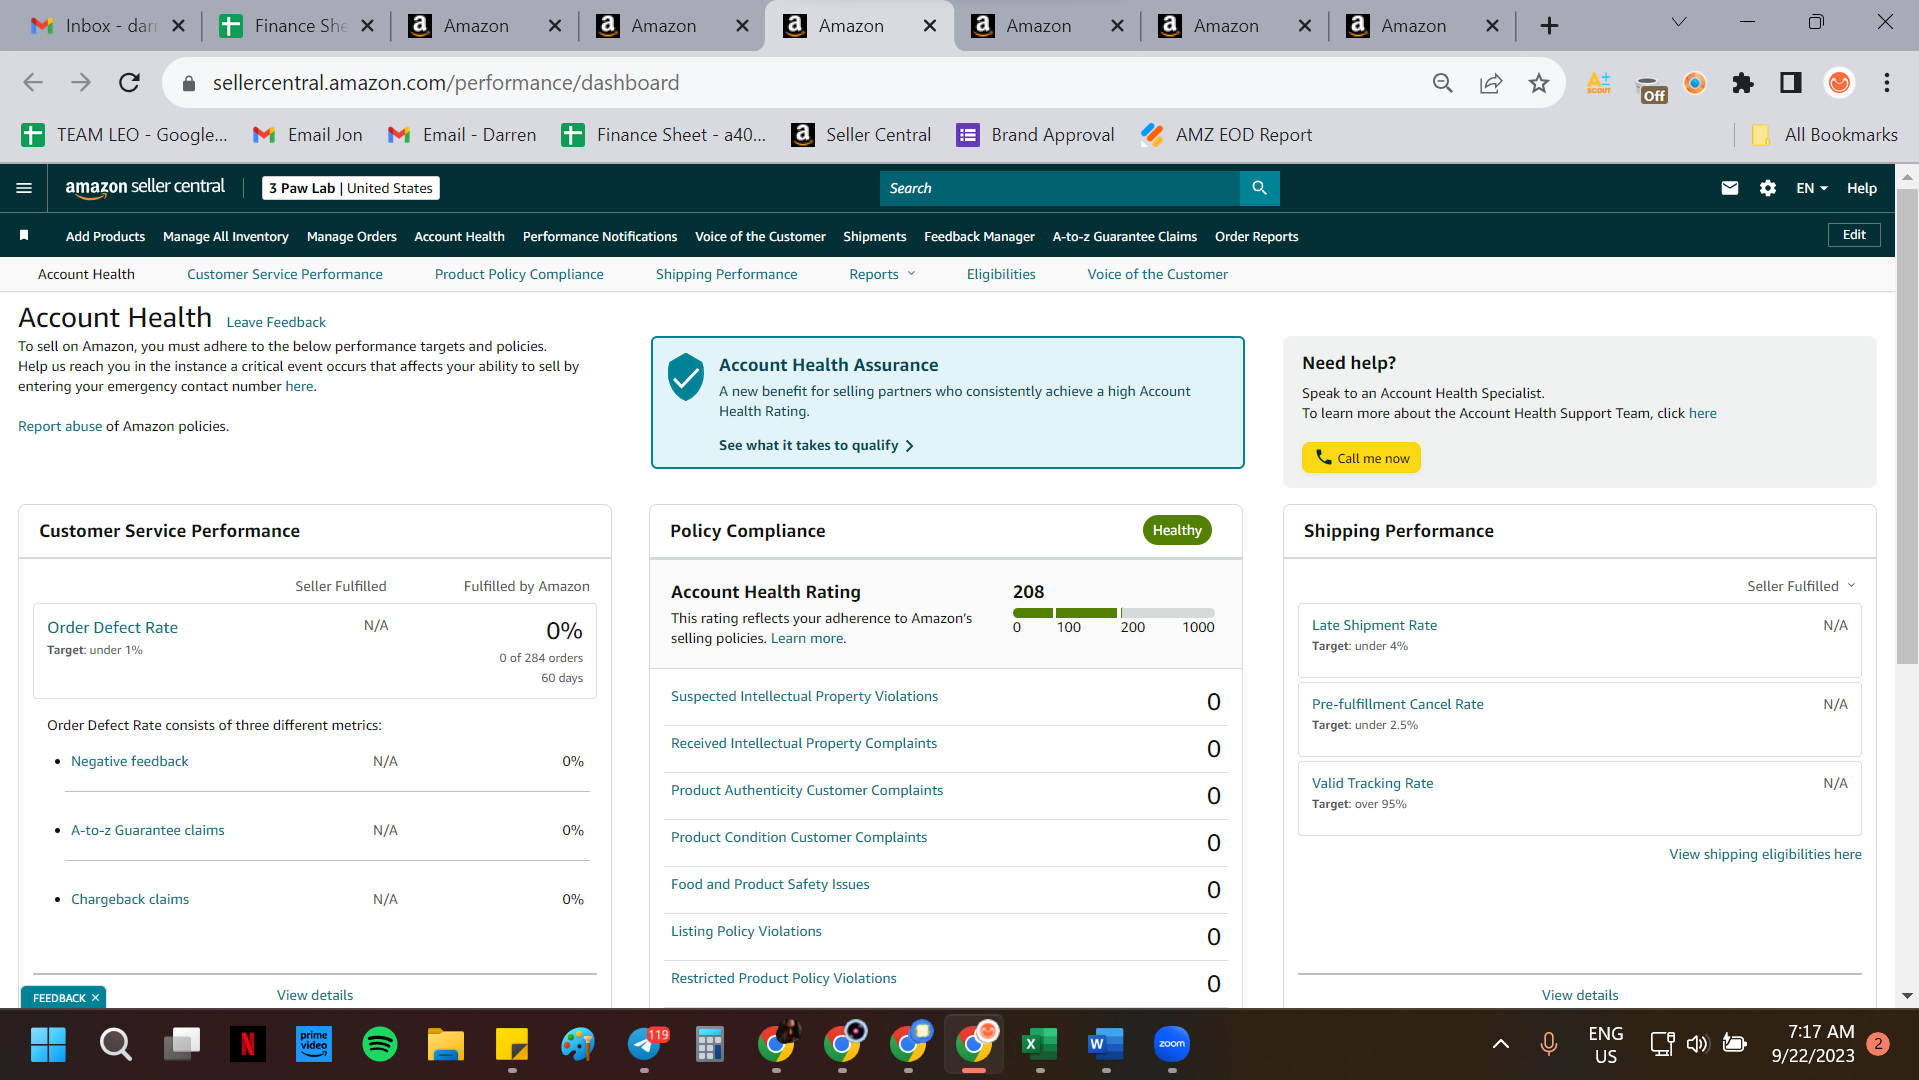This screenshot has height=1080, width=1919.
Task: Open the Customer Service Performance tab
Action: point(284,274)
